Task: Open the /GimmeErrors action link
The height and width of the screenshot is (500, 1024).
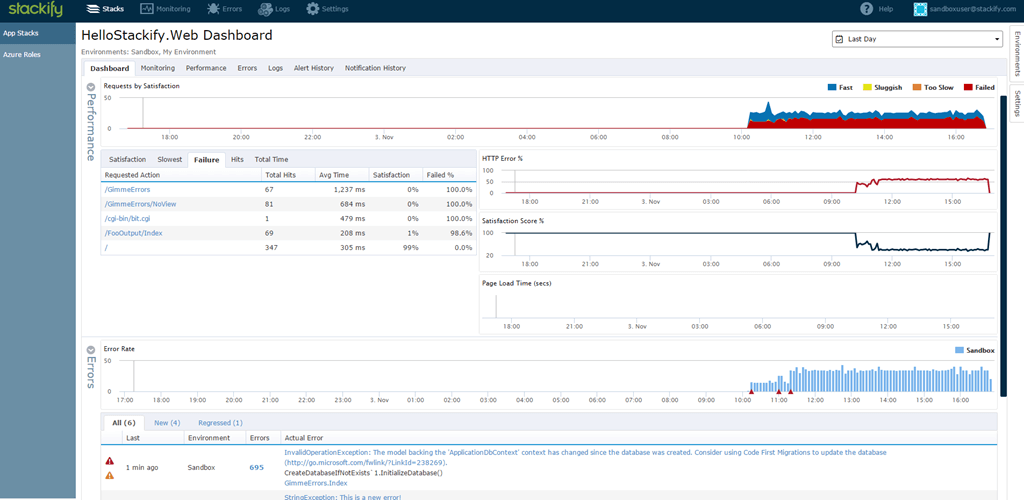Action: point(127,189)
